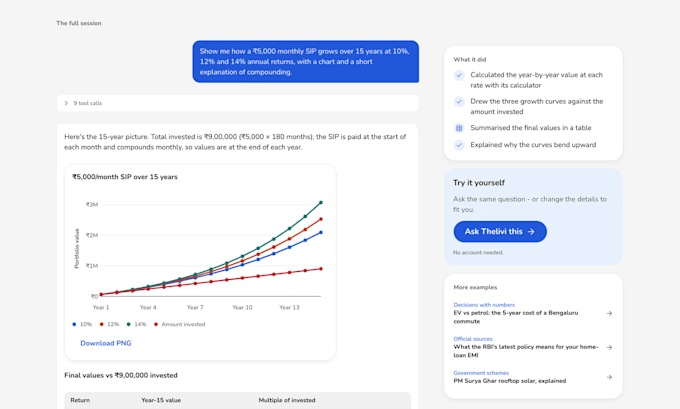Click the 'Government schemes' category label
The width and height of the screenshot is (680, 409).
[x=481, y=373]
